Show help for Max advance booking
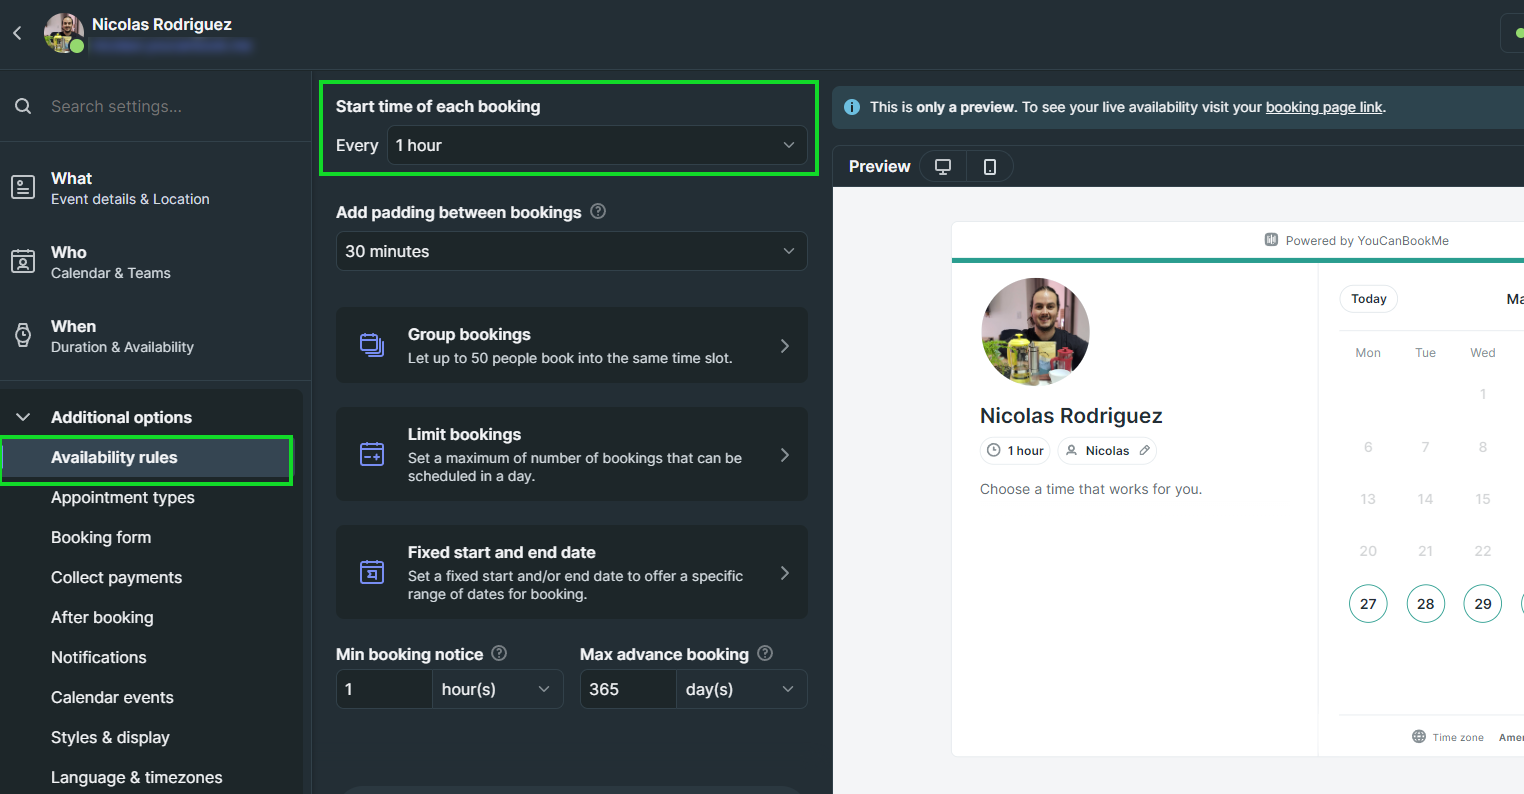 pos(765,653)
